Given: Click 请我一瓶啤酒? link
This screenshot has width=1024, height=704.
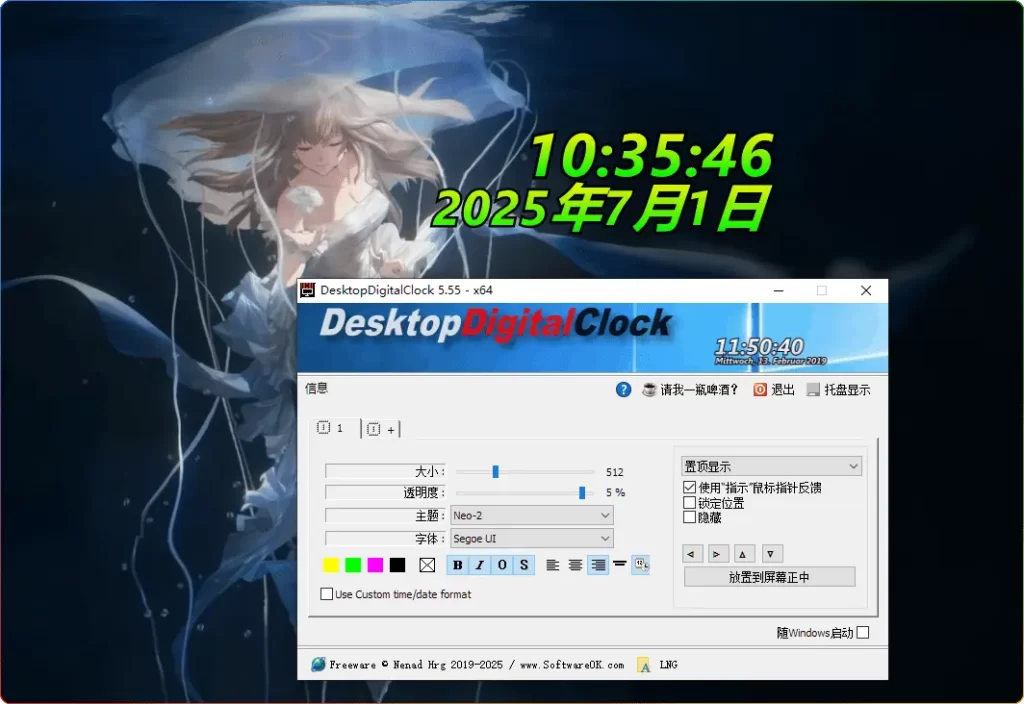Looking at the screenshot, I should (699, 390).
